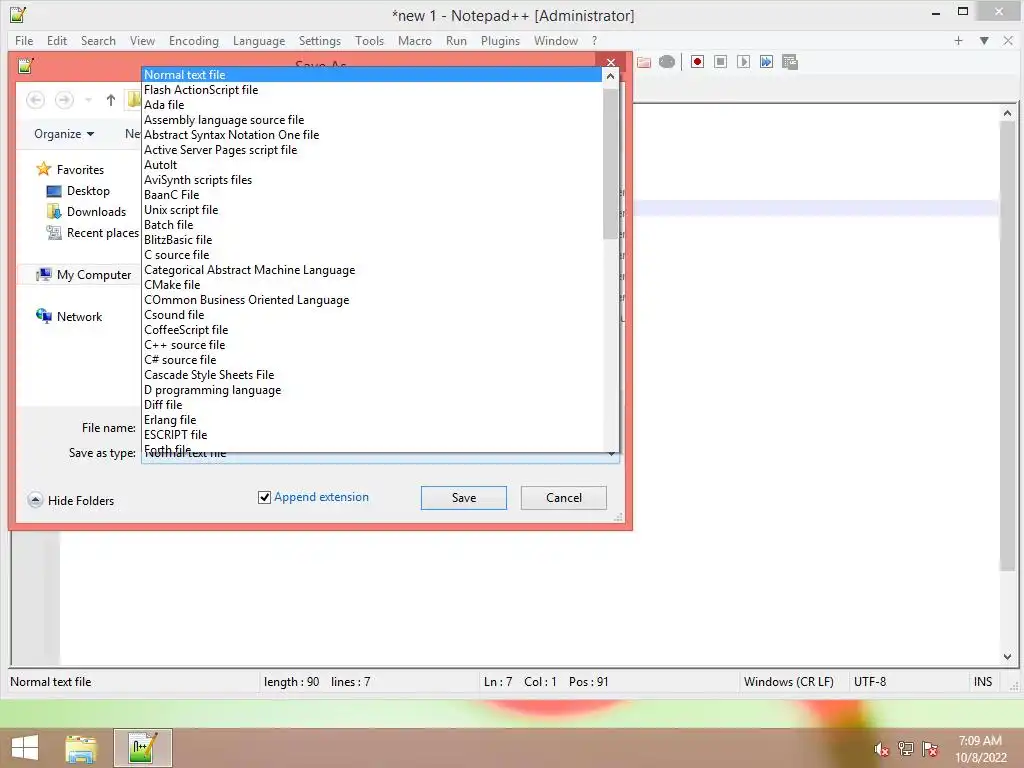Open the Macro menu
The height and width of the screenshot is (768, 1024).
pyautogui.click(x=415, y=40)
